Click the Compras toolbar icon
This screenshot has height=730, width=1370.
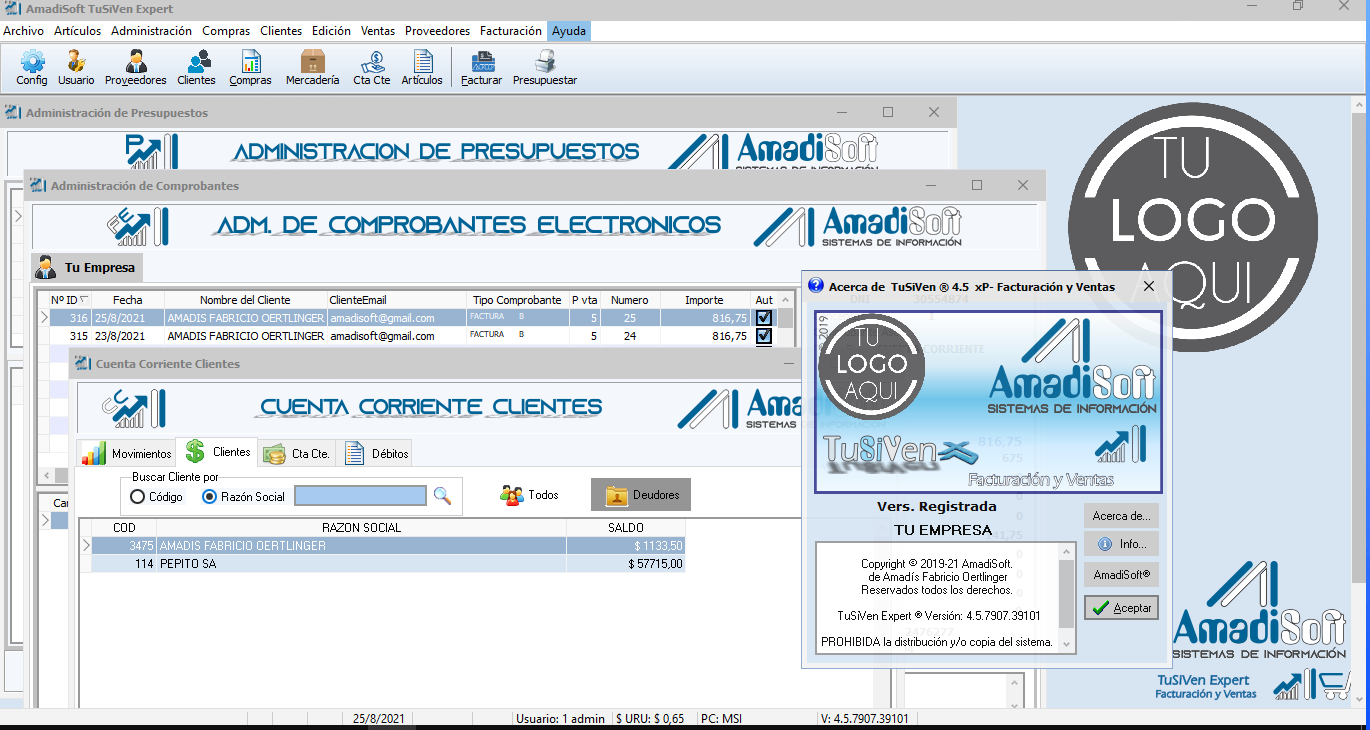coord(250,67)
